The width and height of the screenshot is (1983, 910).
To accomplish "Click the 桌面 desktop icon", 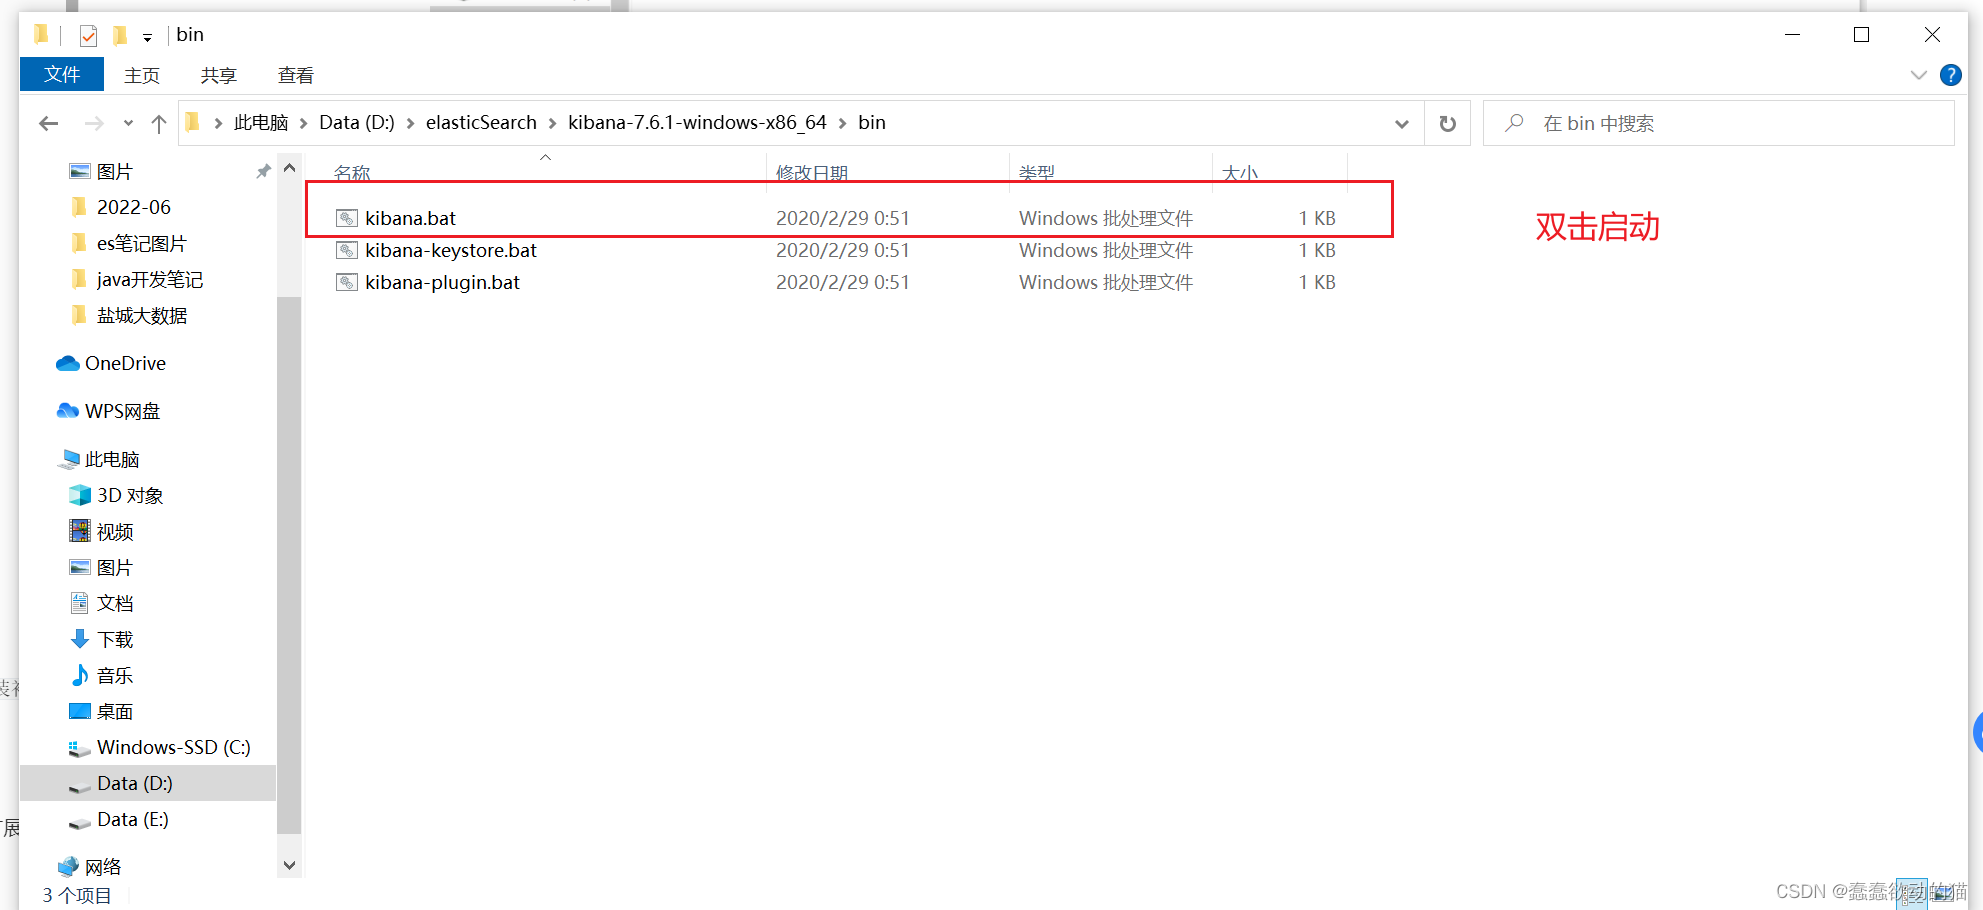I will (80, 711).
